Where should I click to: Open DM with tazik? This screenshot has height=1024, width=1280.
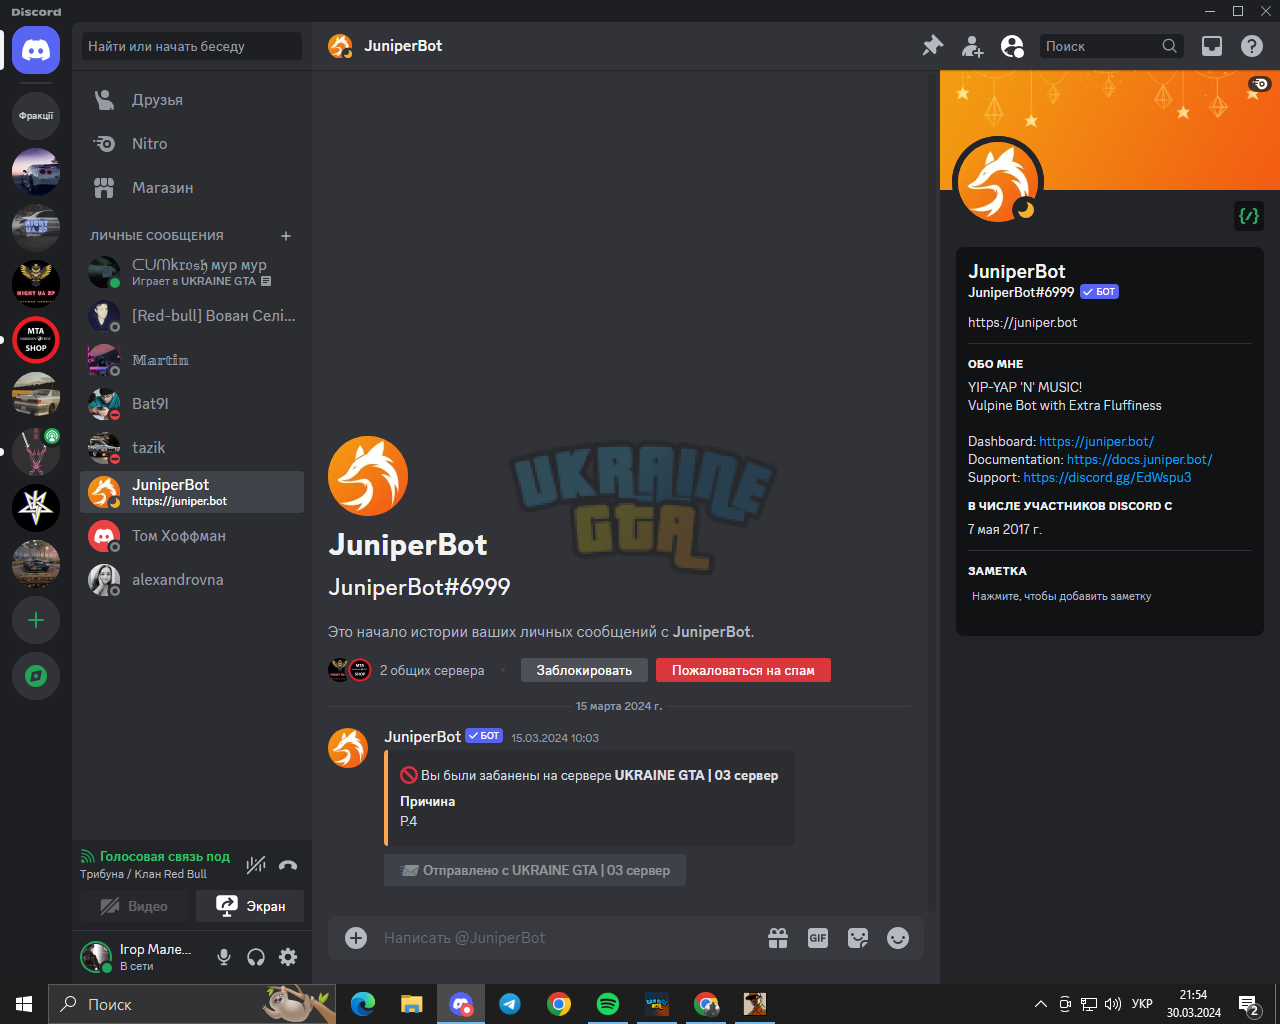pyautogui.click(x=192, y=448)
